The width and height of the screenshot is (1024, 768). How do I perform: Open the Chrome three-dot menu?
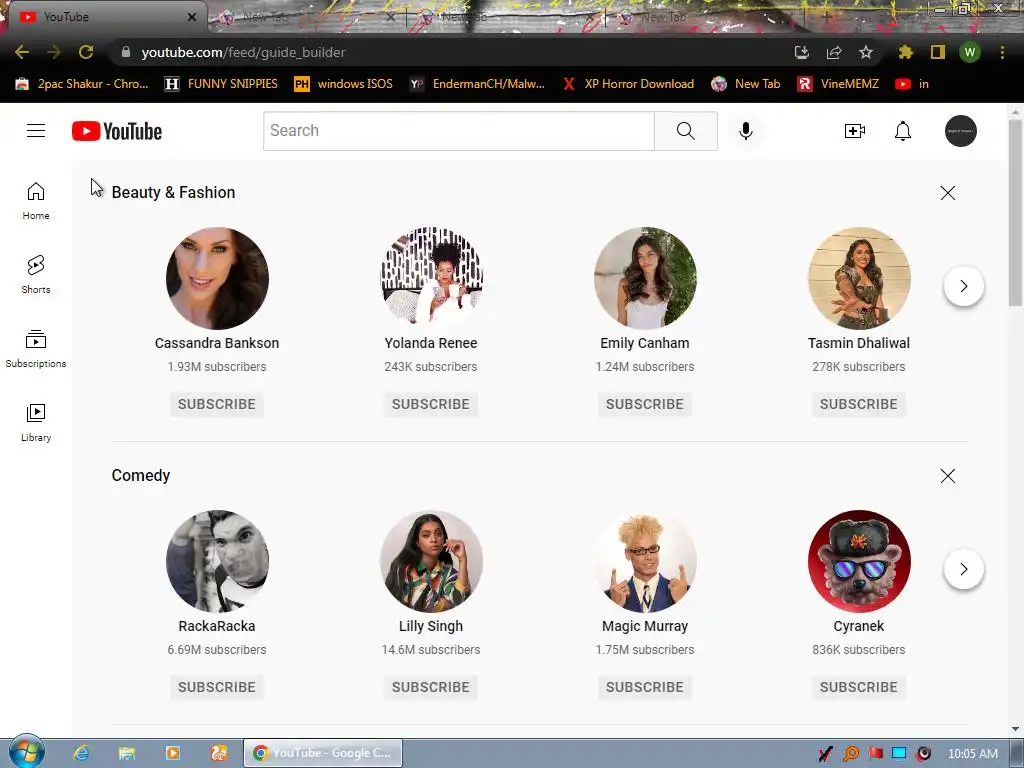point(1002,52)
